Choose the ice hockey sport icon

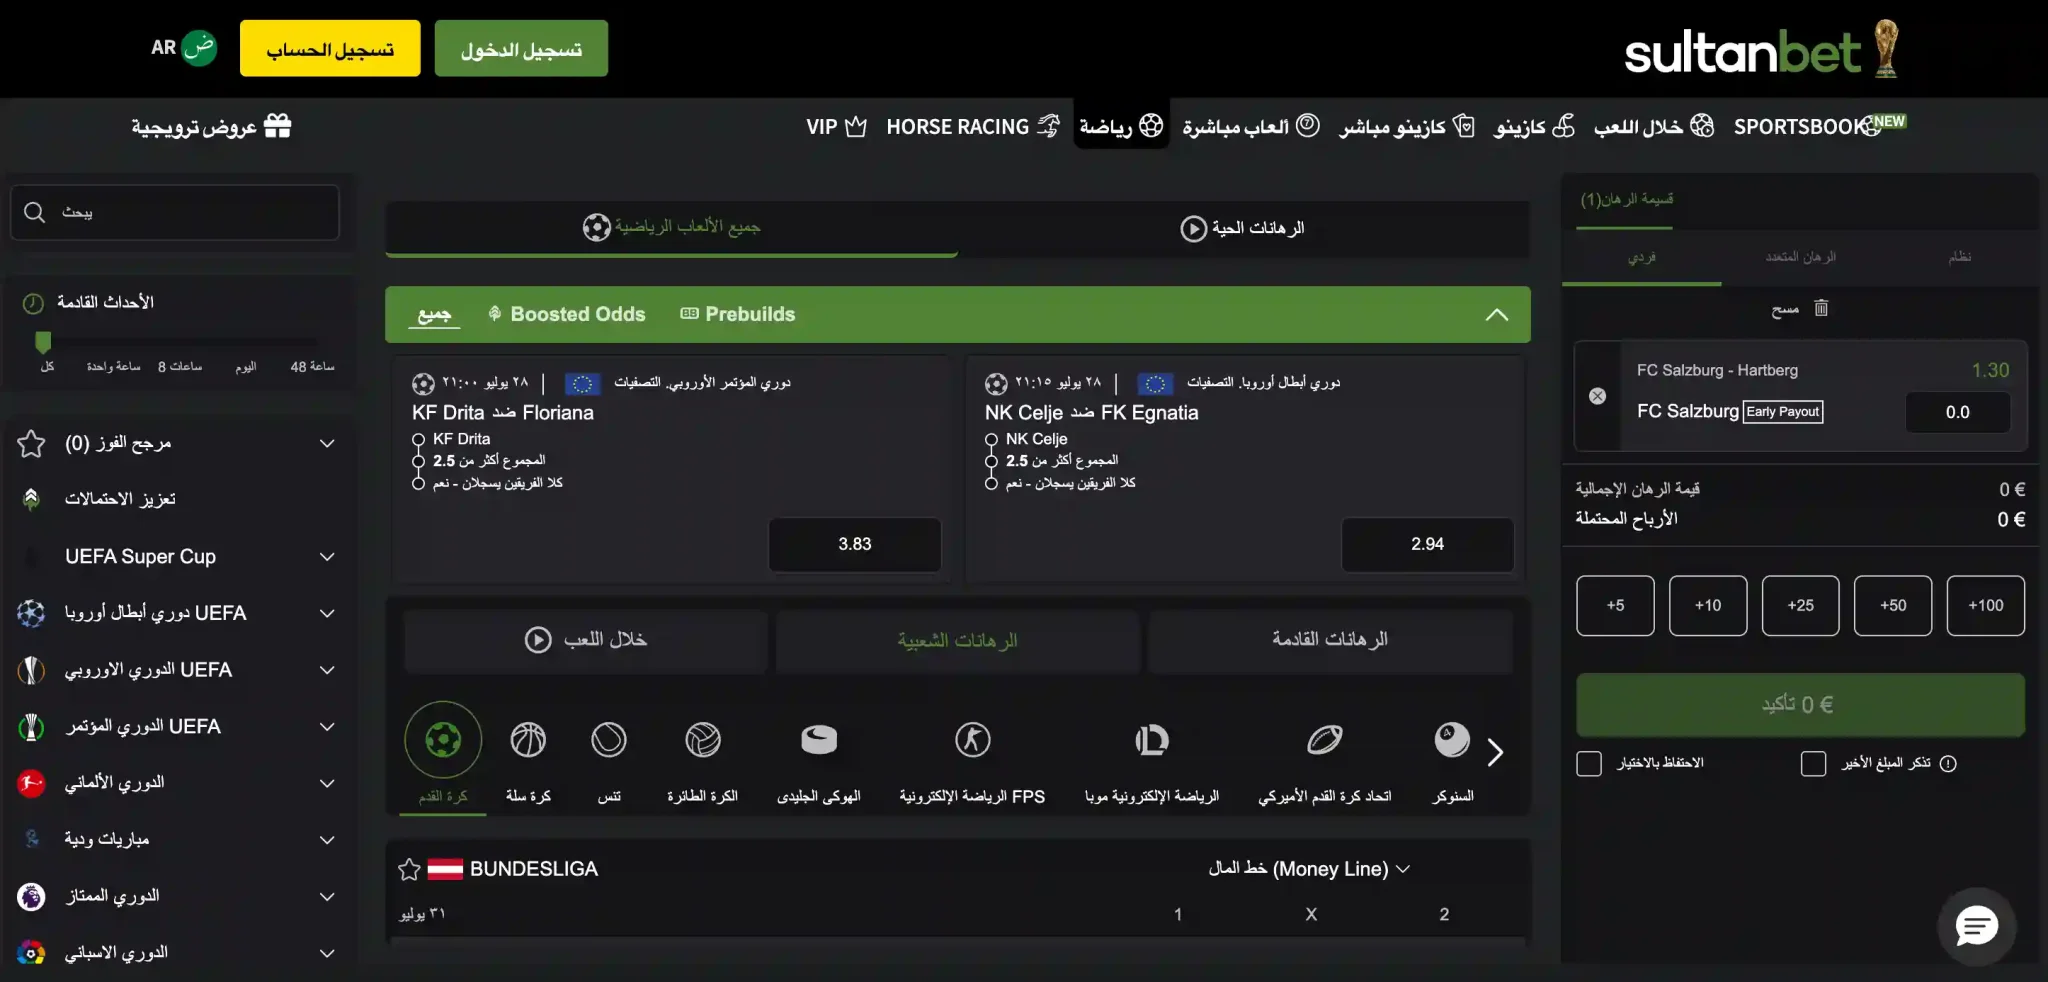coord(819,740)
